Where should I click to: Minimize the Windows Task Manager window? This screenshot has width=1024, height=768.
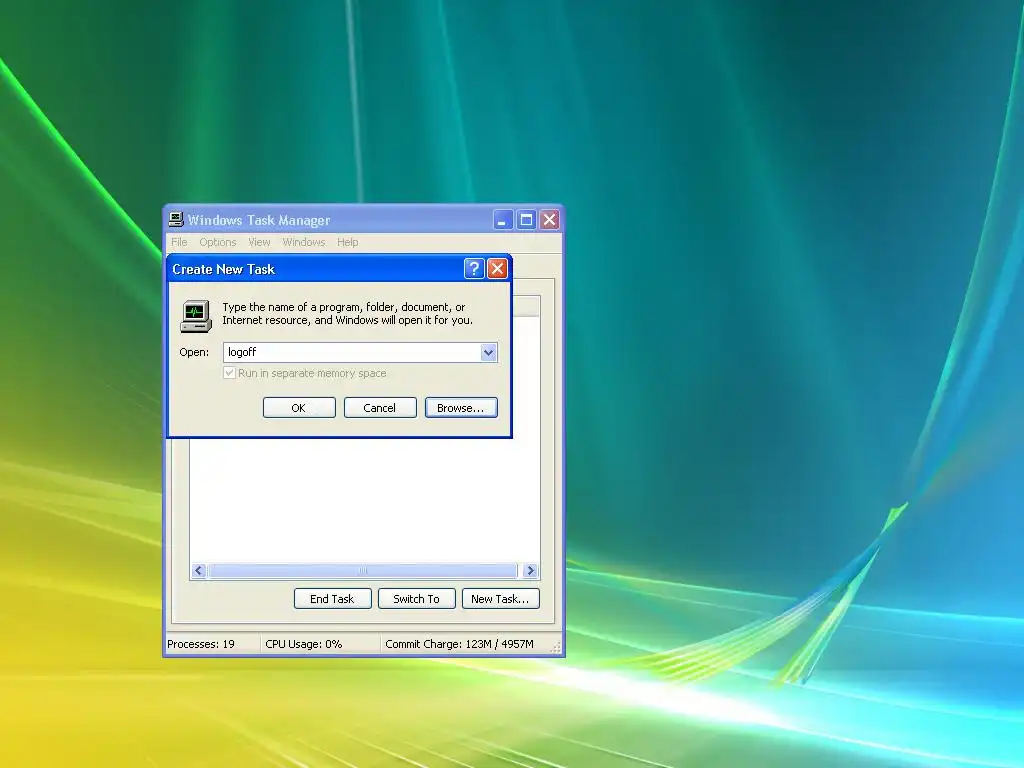pos(503,220)
